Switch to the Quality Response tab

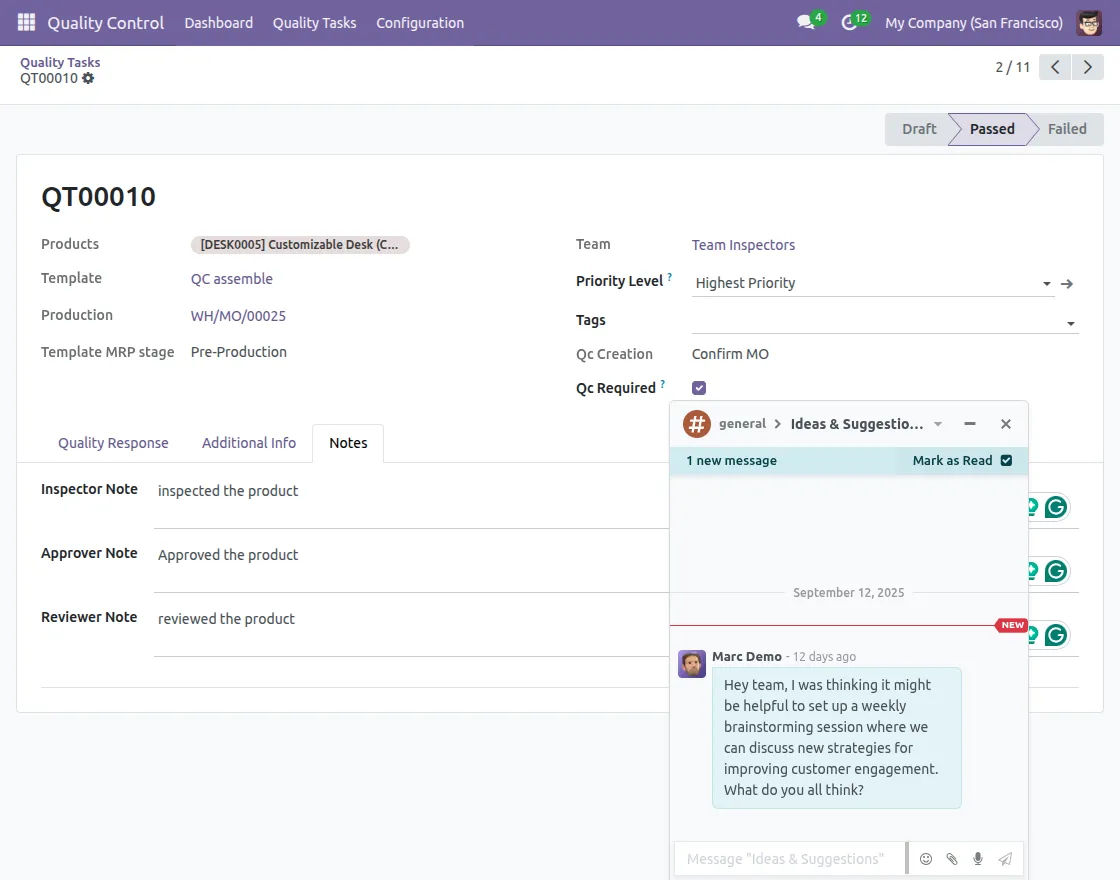[x=113, y=443]
